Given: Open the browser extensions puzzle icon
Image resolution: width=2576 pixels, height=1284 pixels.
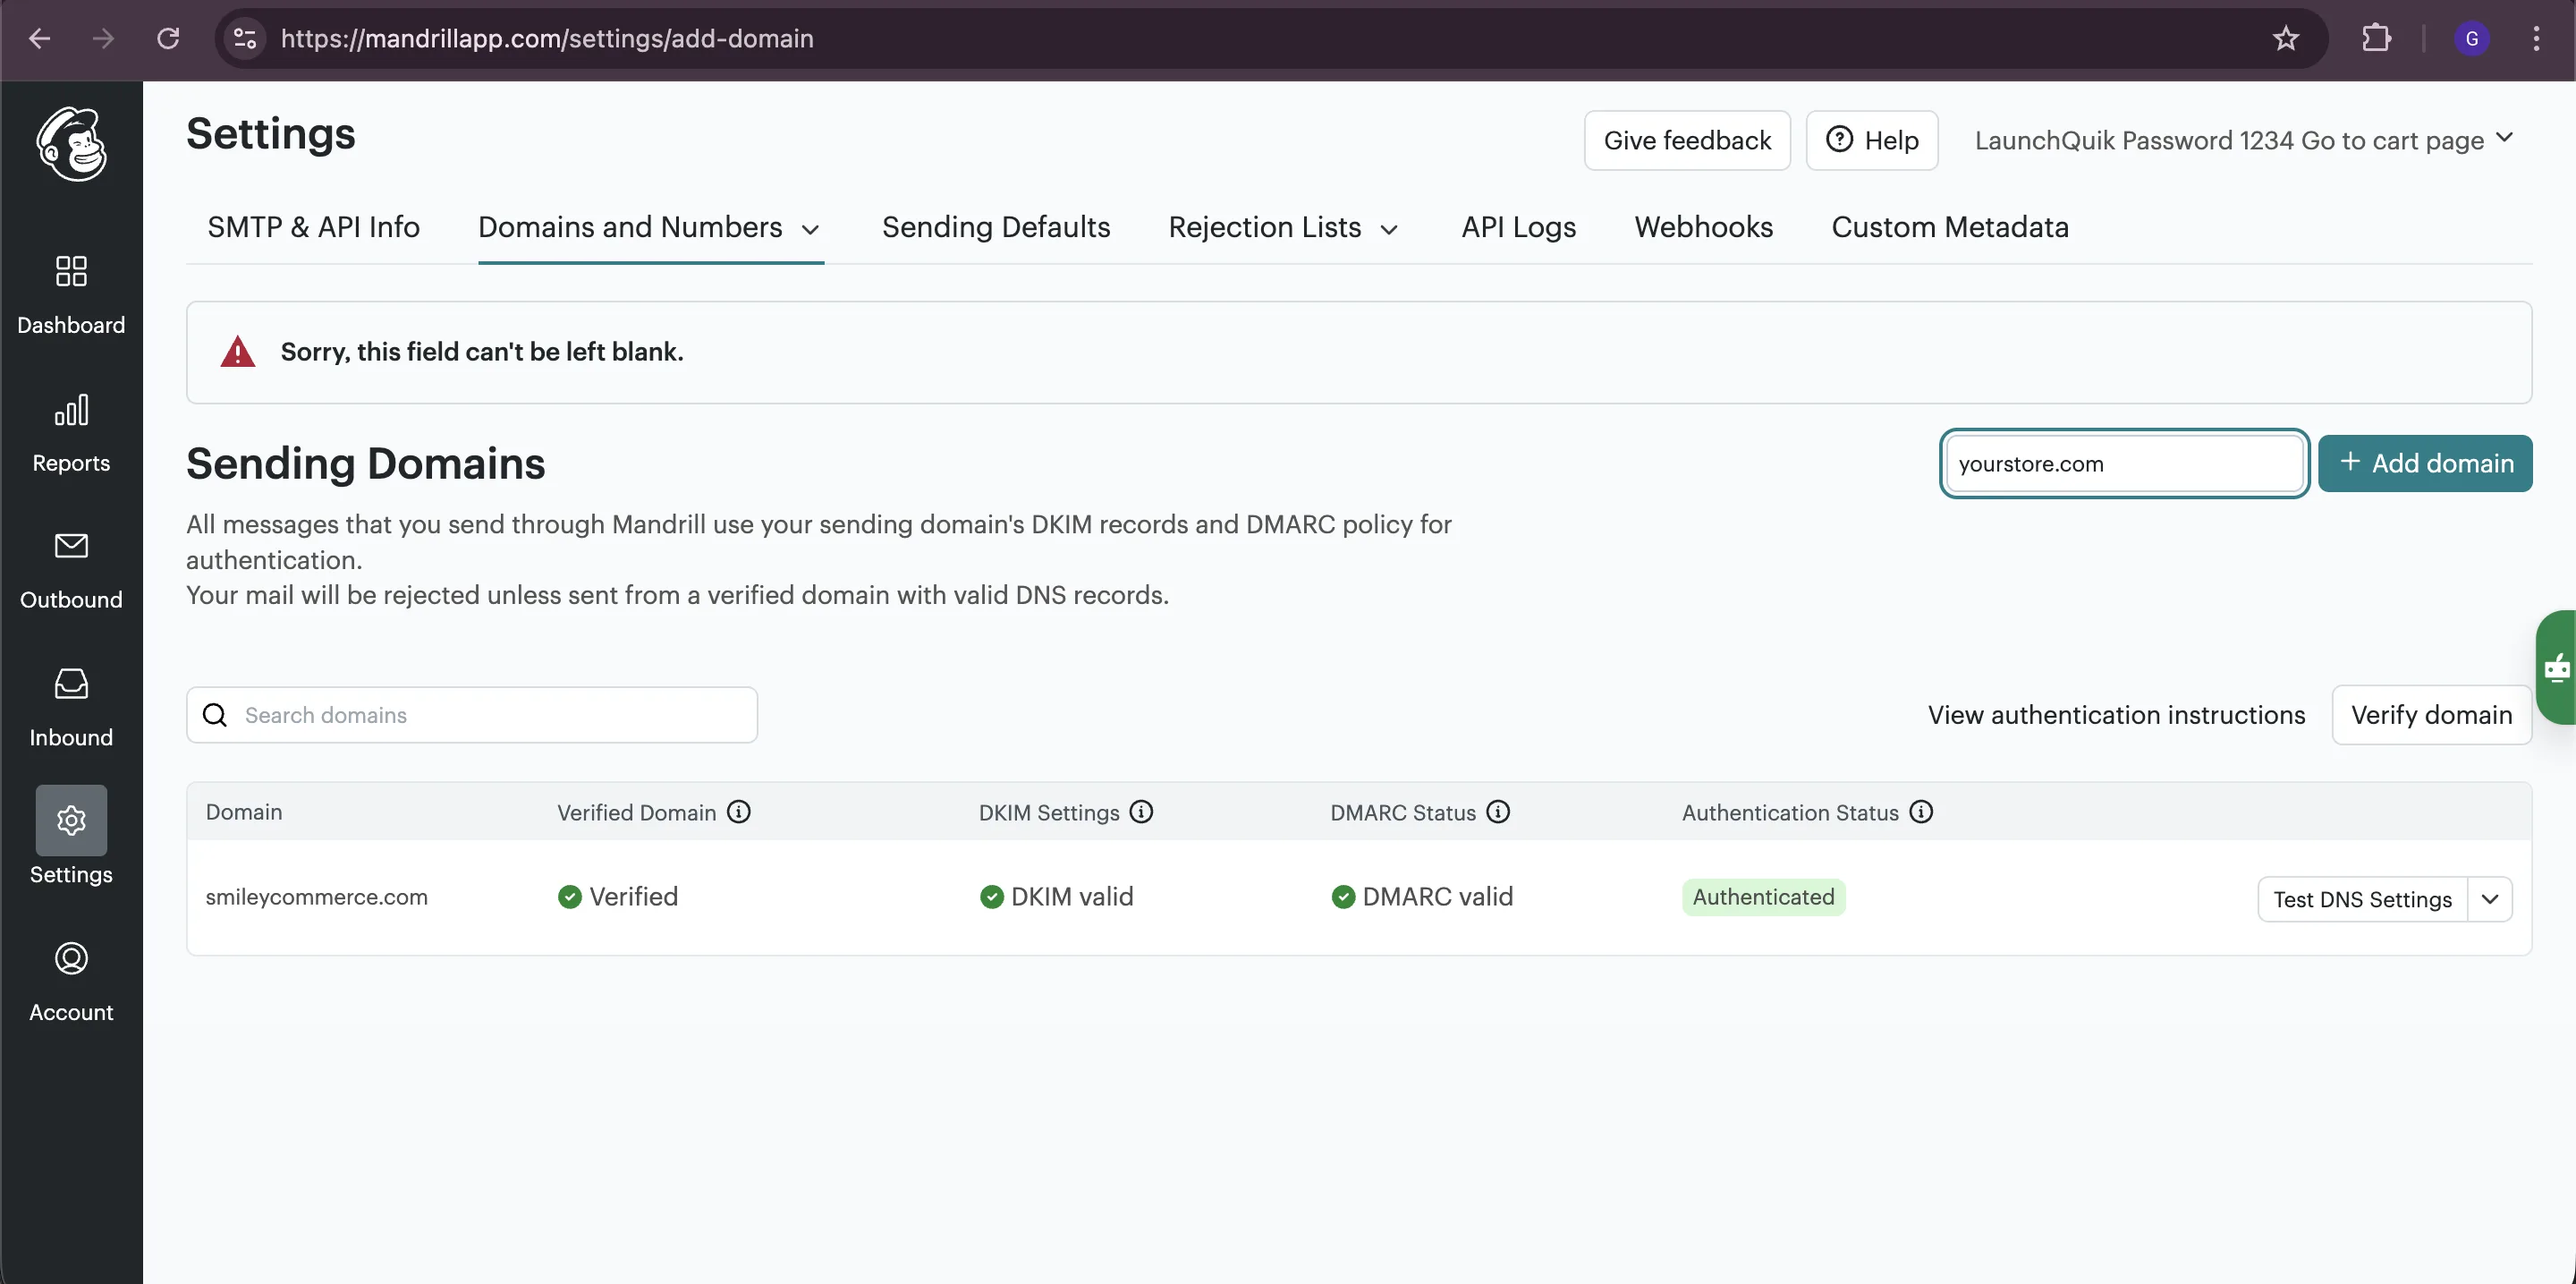Looking at the screenshot, I should click(2376, 38).
